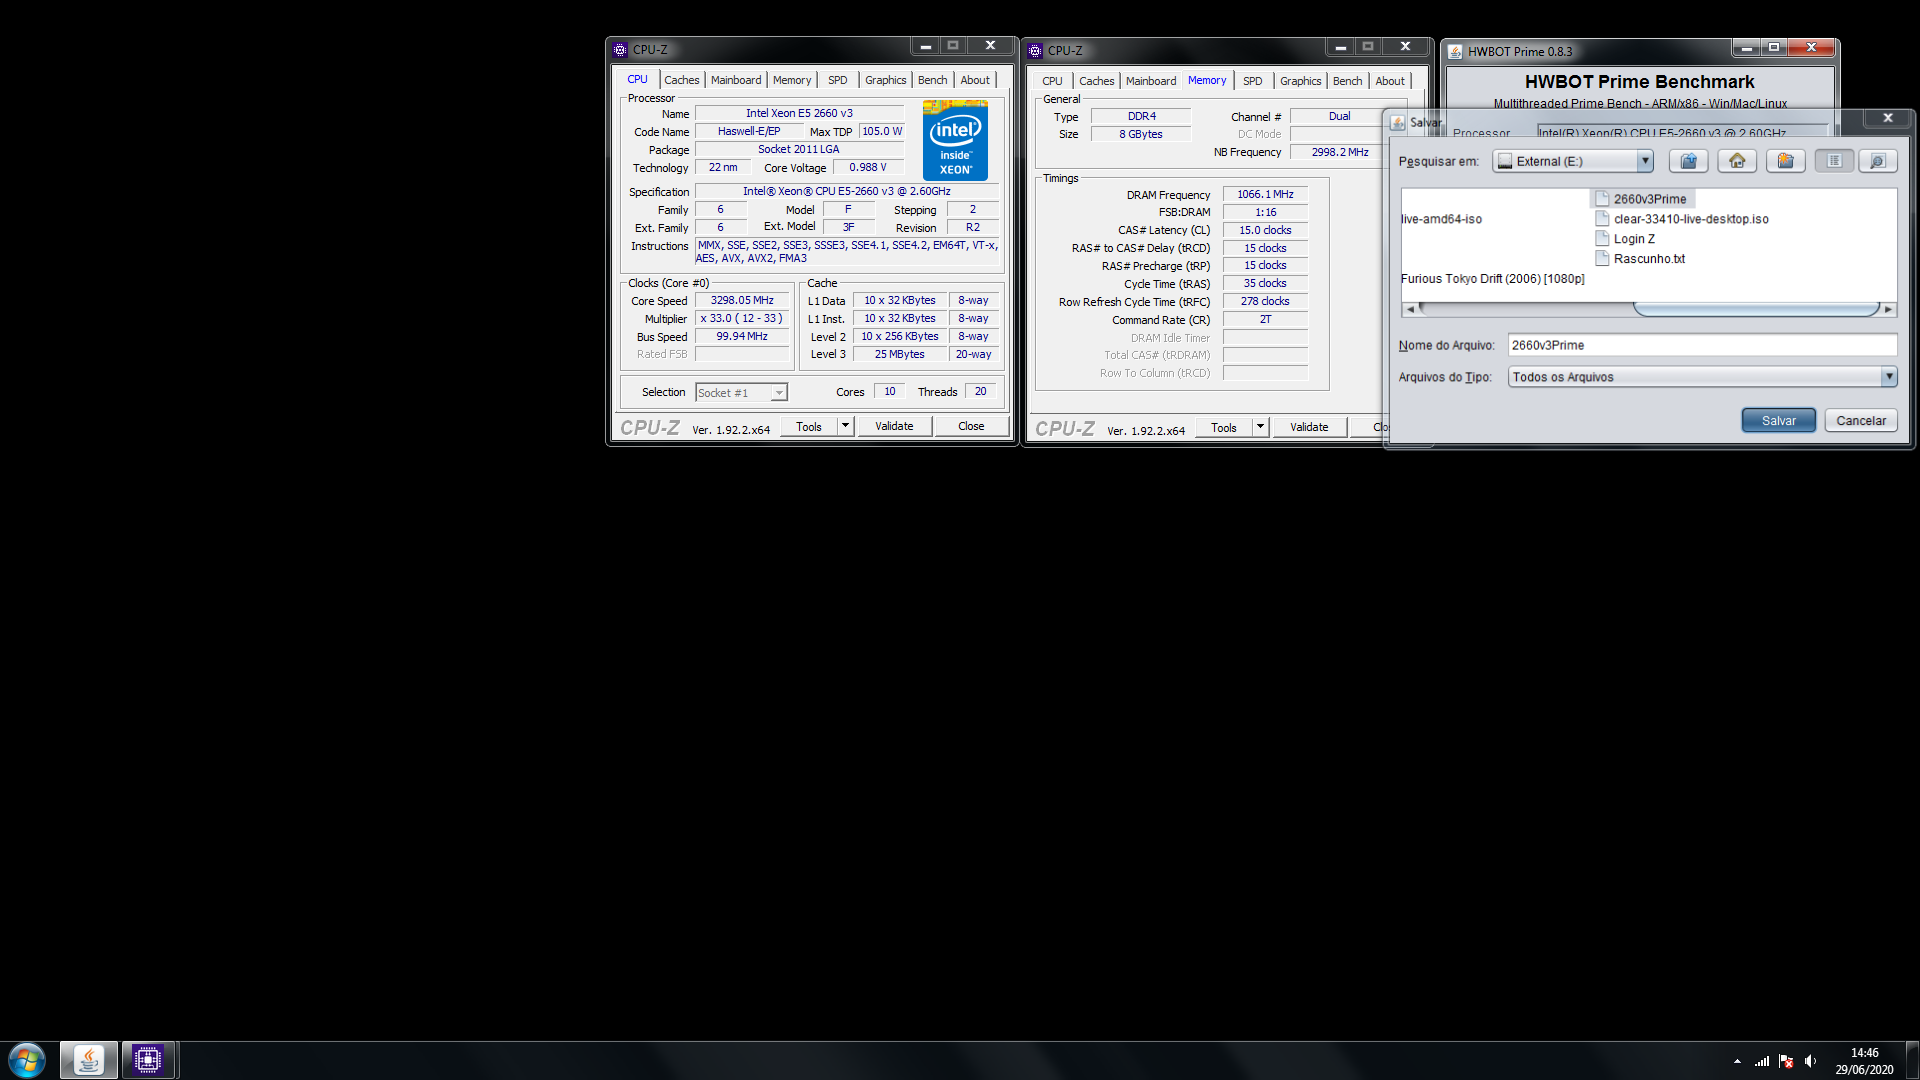This screenshot has width=1920, height=1080.
Task: Open Mainboard tab in right CPU-Z window
Action: click(1151, 81)
